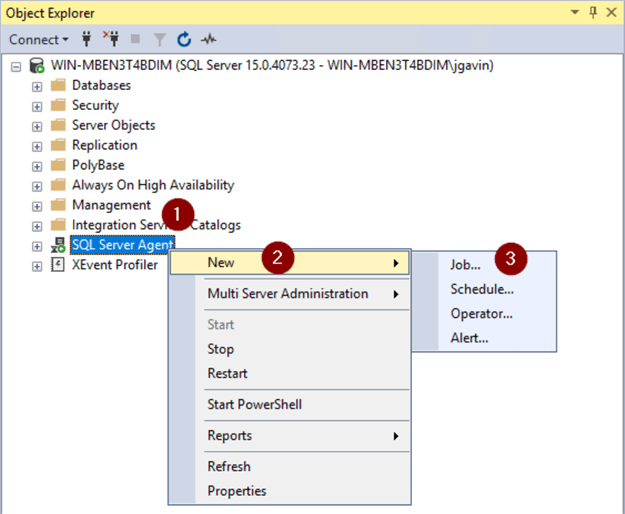Screen dimensions: 625x514
Task: Choose Start PowerShell from the context menu
Action: pos(290,404)
